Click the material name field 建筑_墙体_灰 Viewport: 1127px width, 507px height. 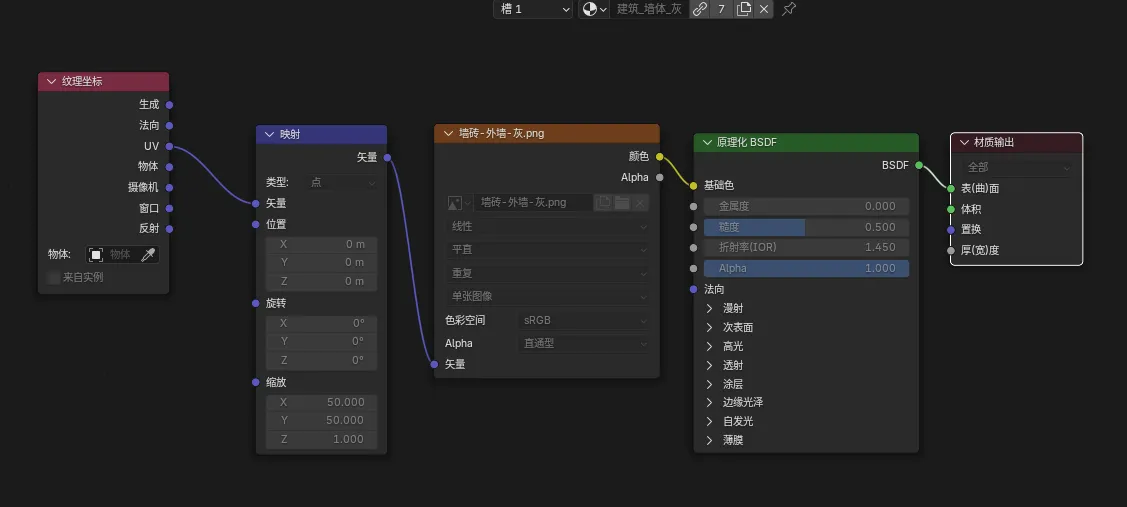(648, 9)
